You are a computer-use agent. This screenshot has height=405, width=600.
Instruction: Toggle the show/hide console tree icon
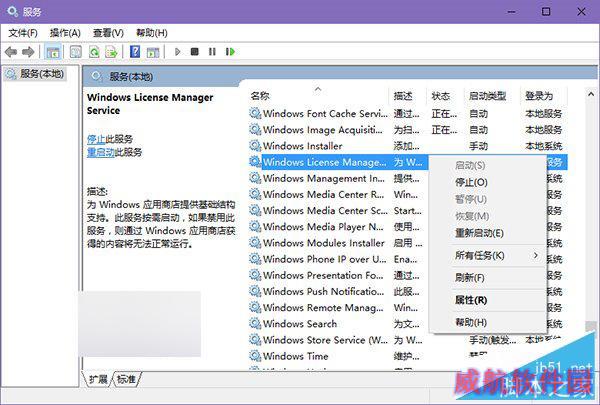pyautogui.click(x=52, y=52)
